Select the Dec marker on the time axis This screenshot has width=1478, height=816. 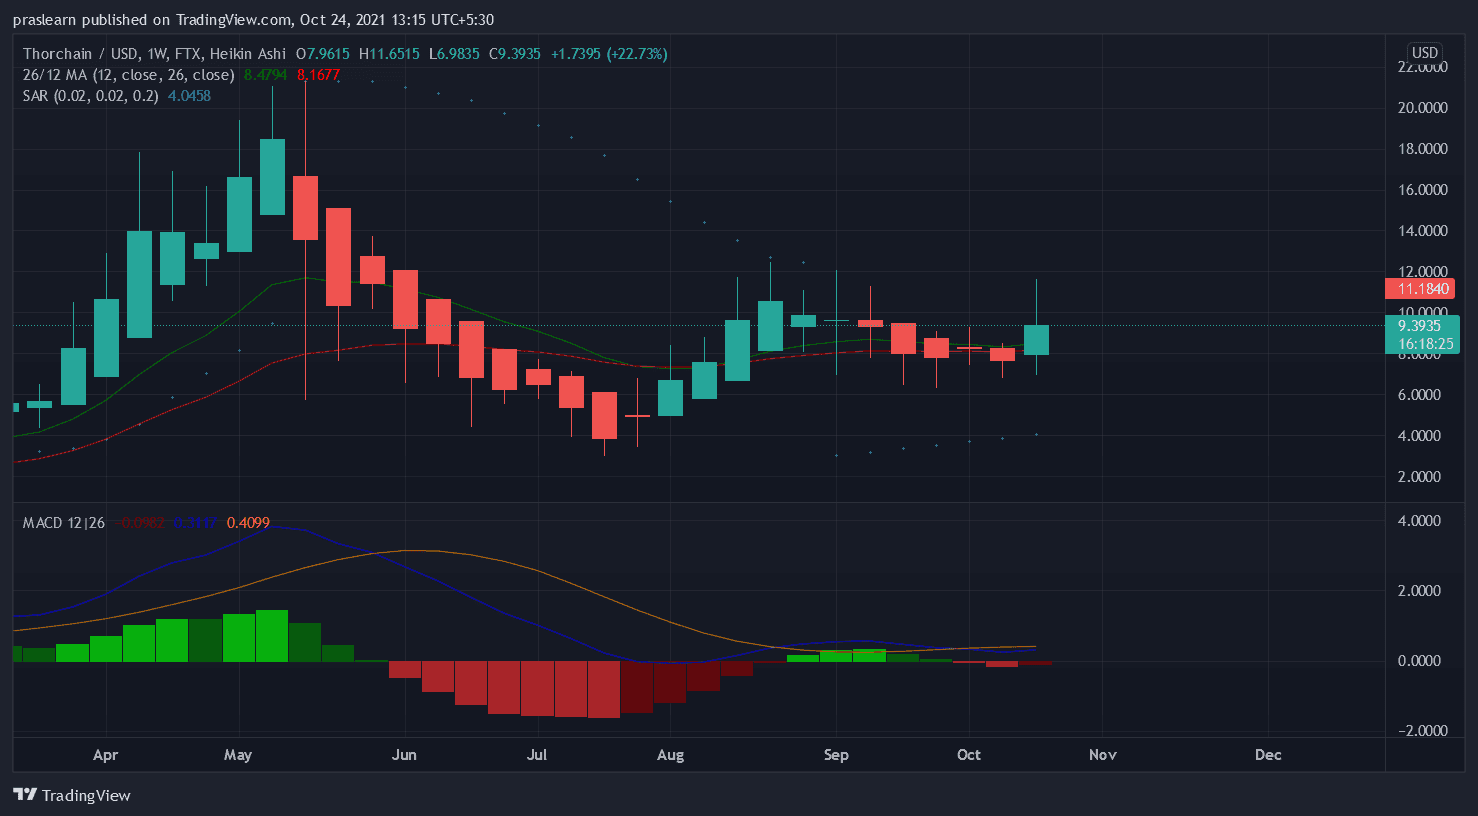[1268, 755]
